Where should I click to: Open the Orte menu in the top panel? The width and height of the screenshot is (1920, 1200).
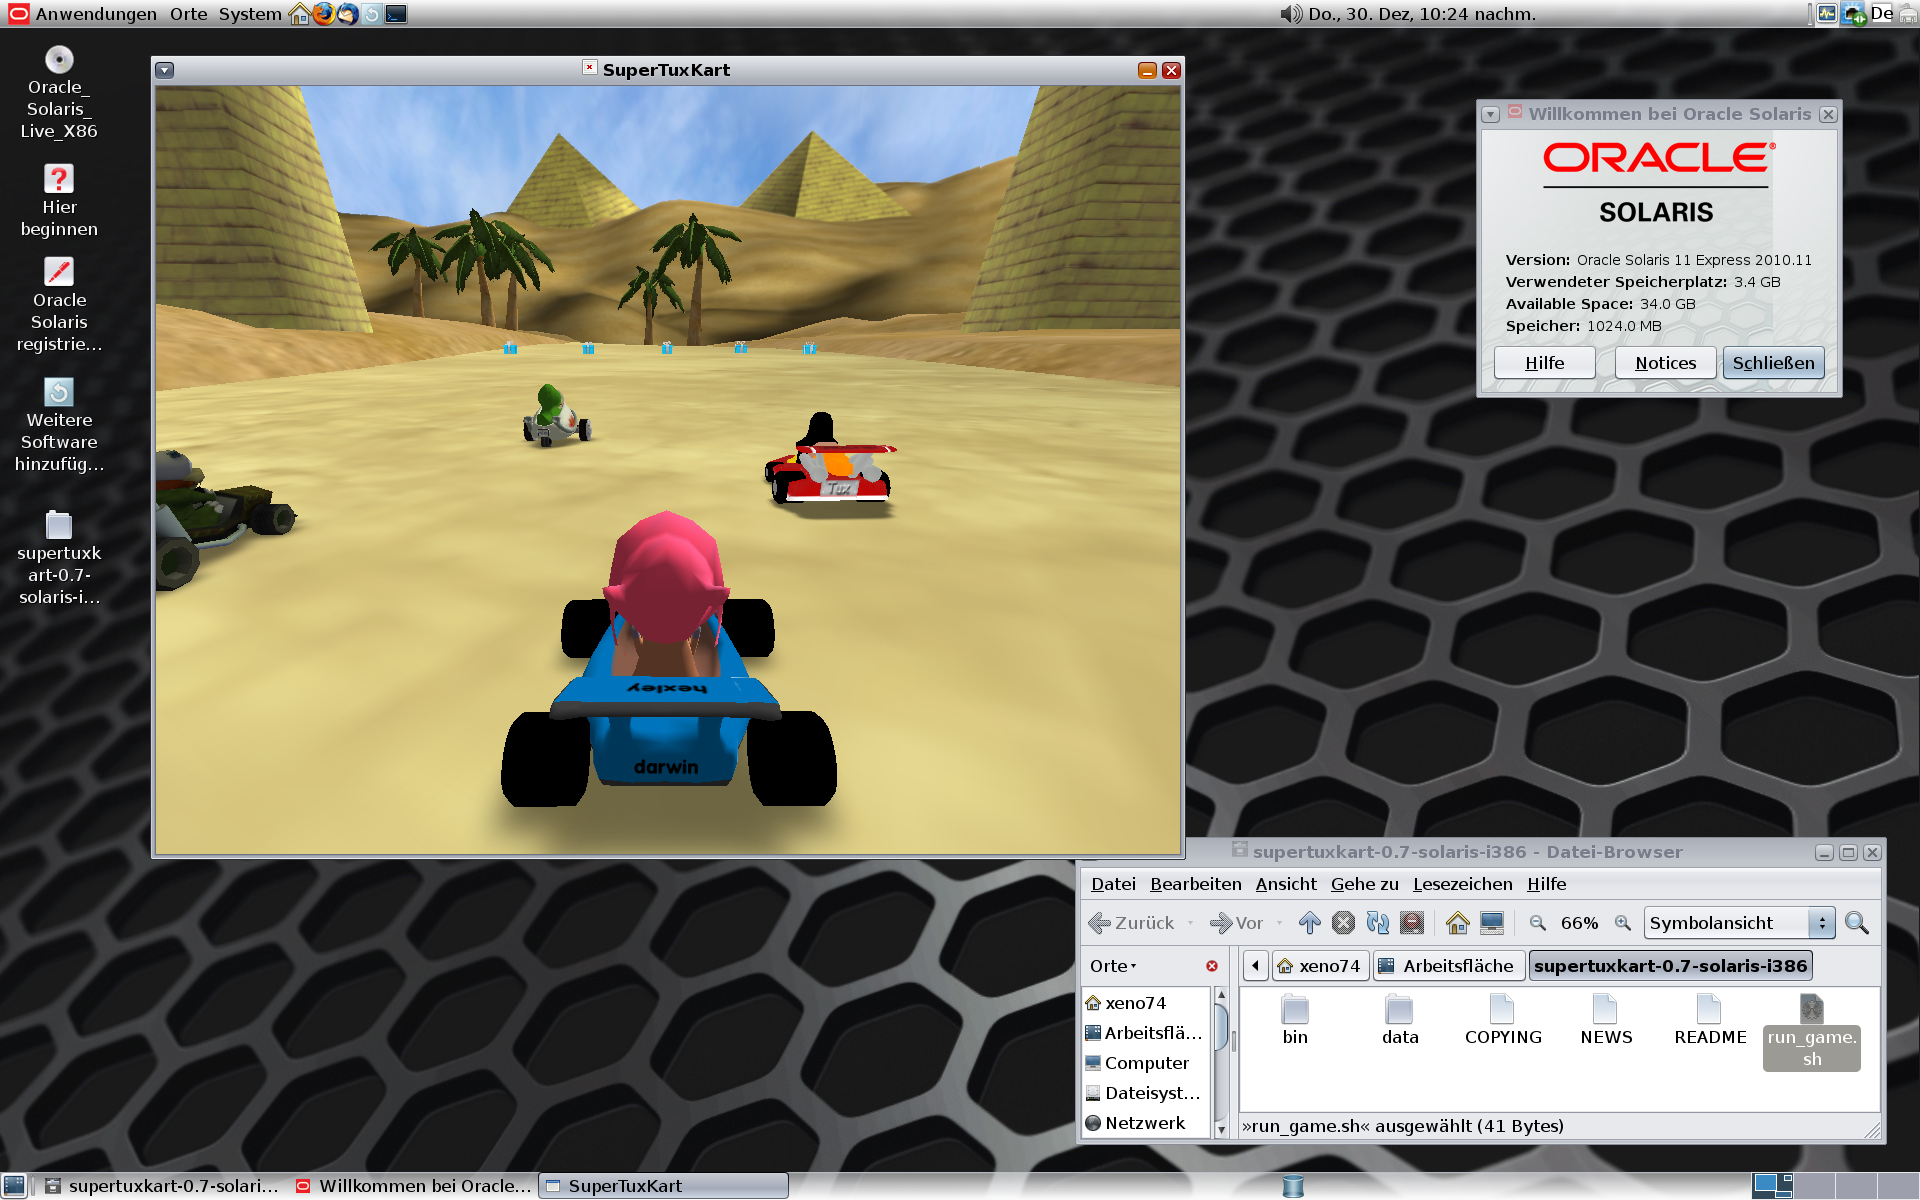tap(188, 14)
